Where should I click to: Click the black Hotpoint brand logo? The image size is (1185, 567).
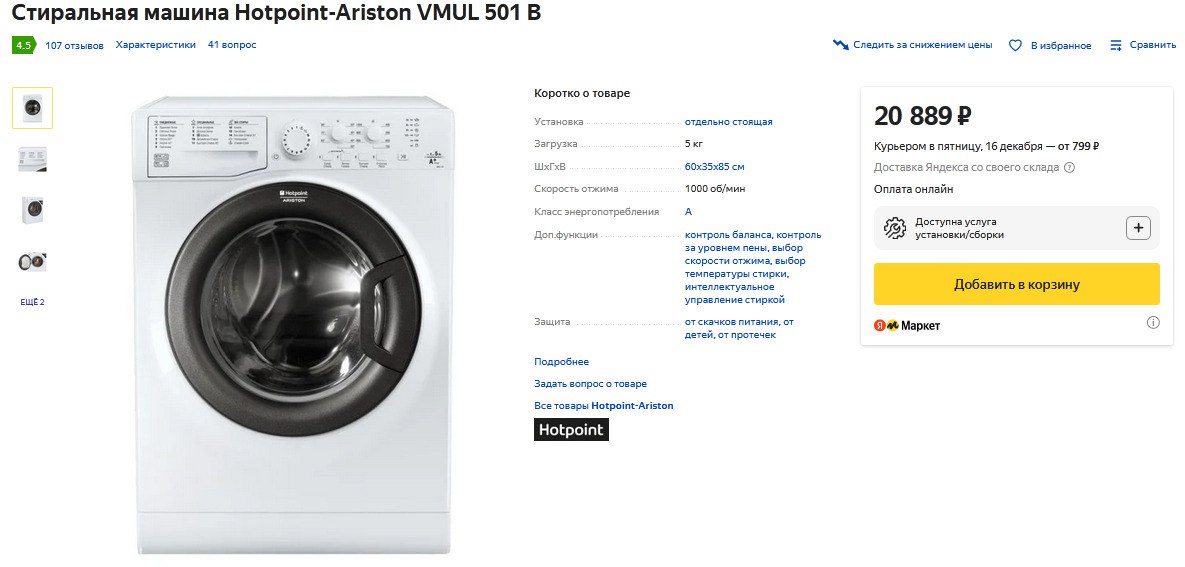click(x=571, y=430)
